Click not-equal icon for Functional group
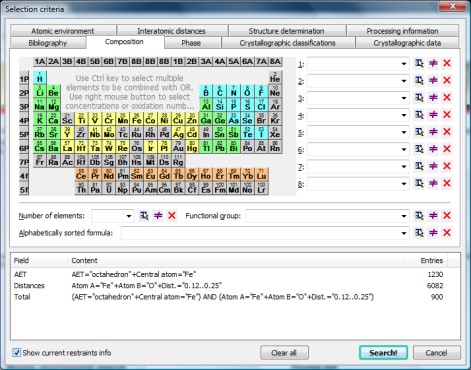 433,216
